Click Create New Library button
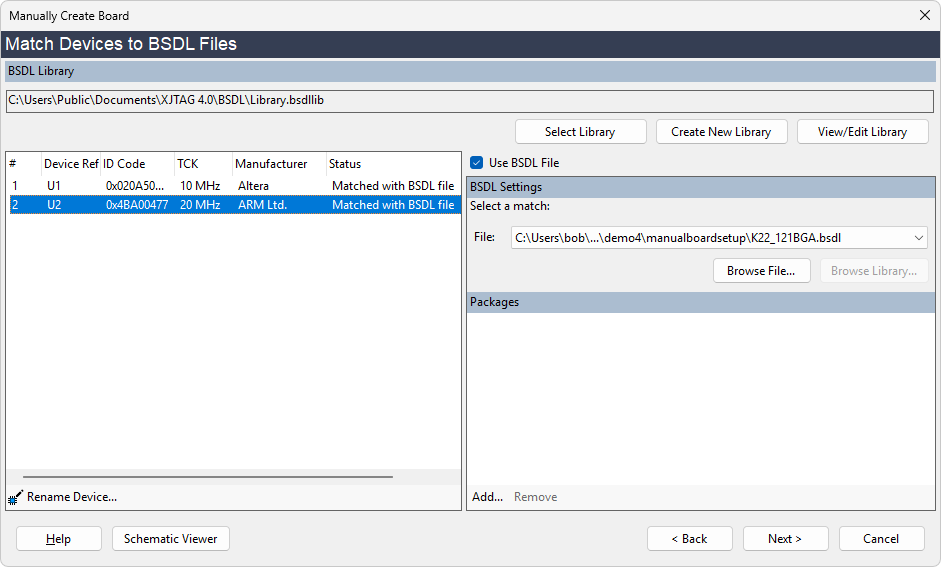This screenshot has height=567, width=941. [721, 132]
